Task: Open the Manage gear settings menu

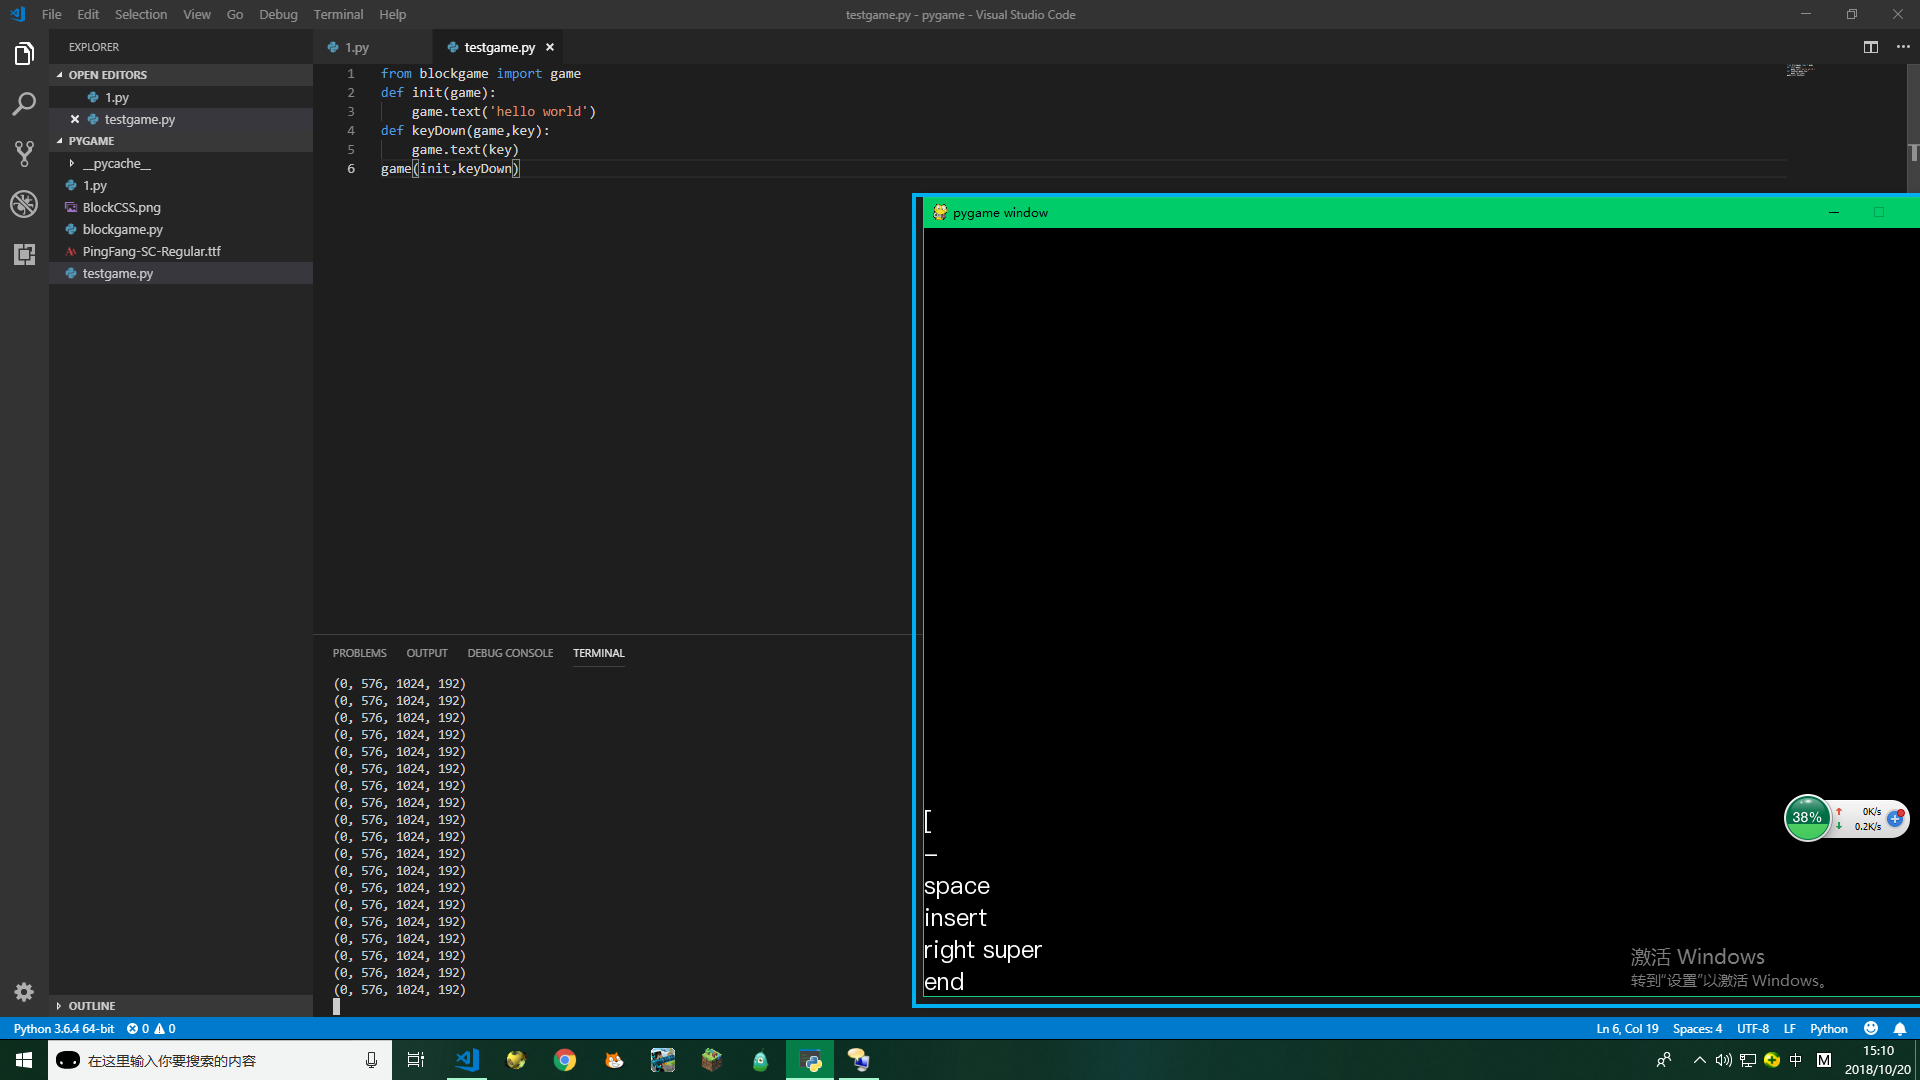Action: (24, 992)
